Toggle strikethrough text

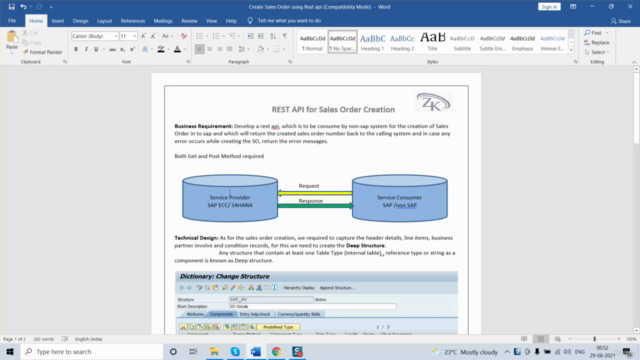[112, 49]
